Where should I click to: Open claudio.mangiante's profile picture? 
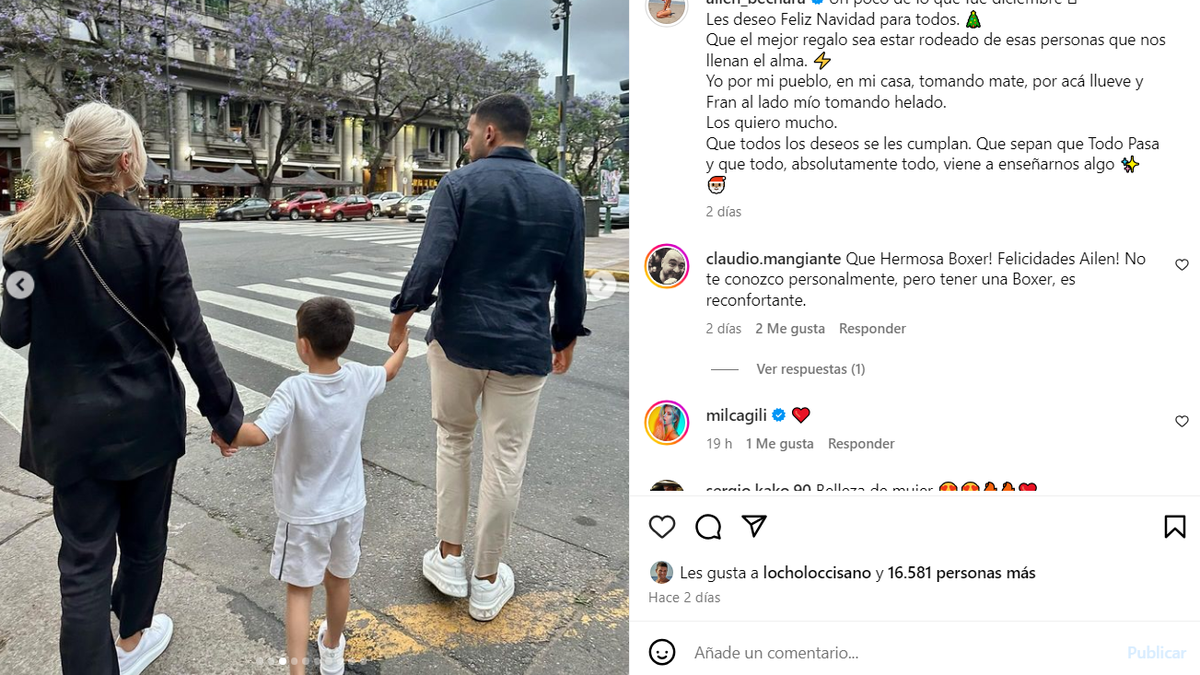tap(667, 266)
